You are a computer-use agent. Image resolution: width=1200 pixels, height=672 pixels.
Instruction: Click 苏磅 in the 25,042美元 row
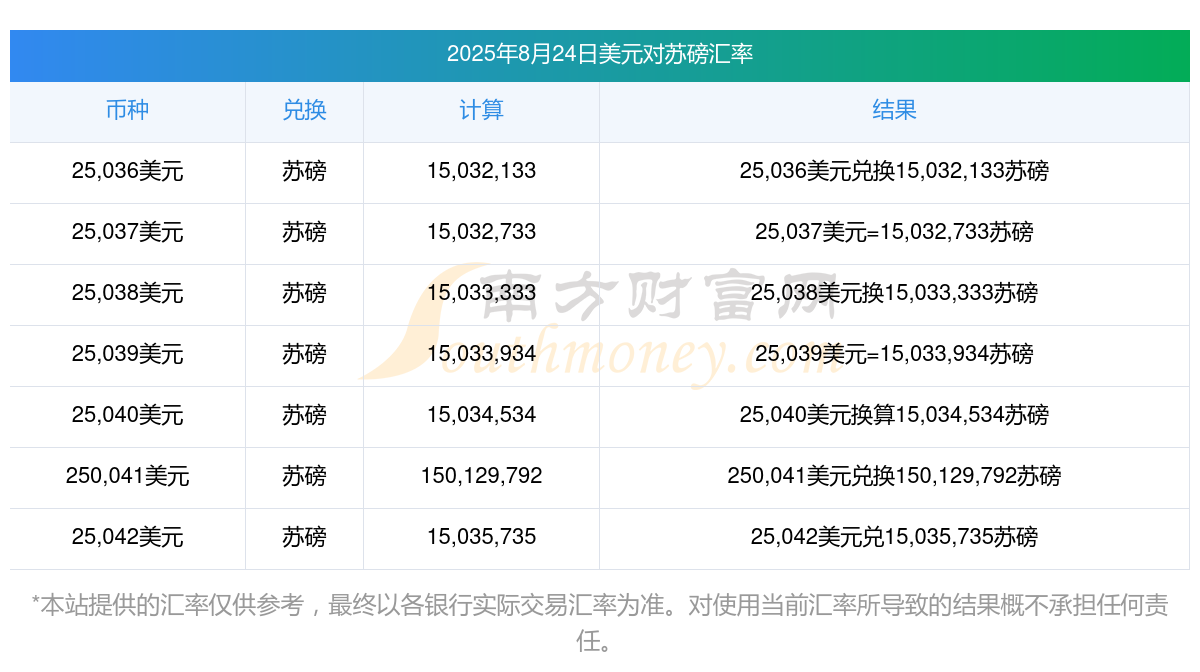[x=304, y=537]
